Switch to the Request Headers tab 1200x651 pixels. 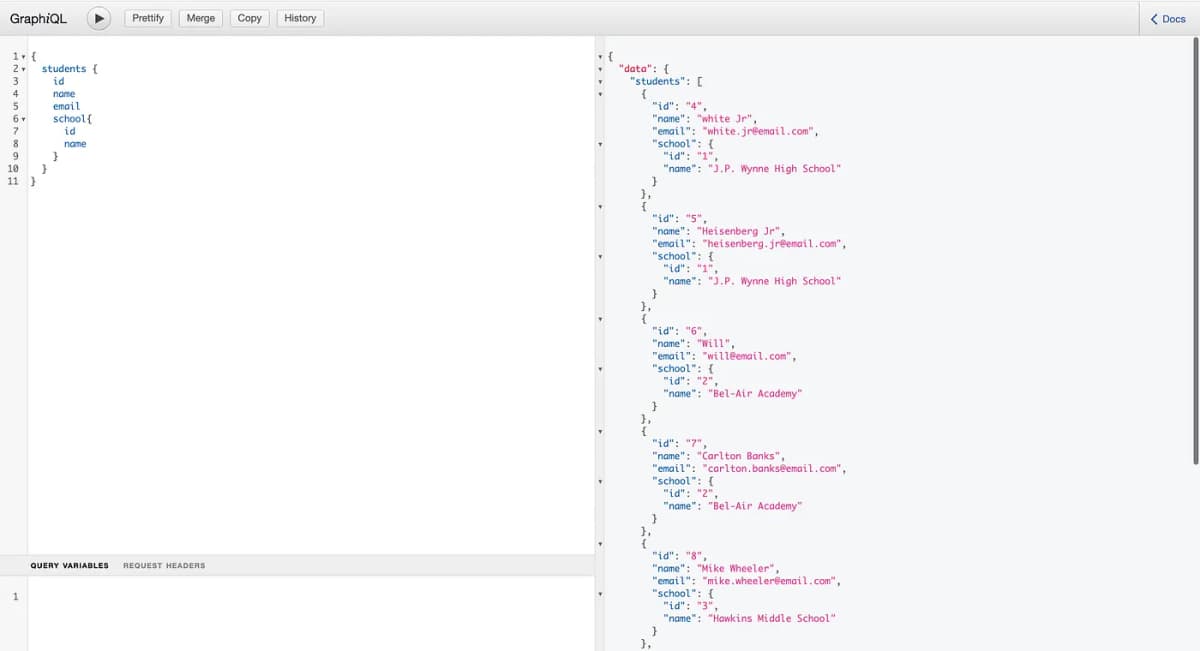pos(164,566)
